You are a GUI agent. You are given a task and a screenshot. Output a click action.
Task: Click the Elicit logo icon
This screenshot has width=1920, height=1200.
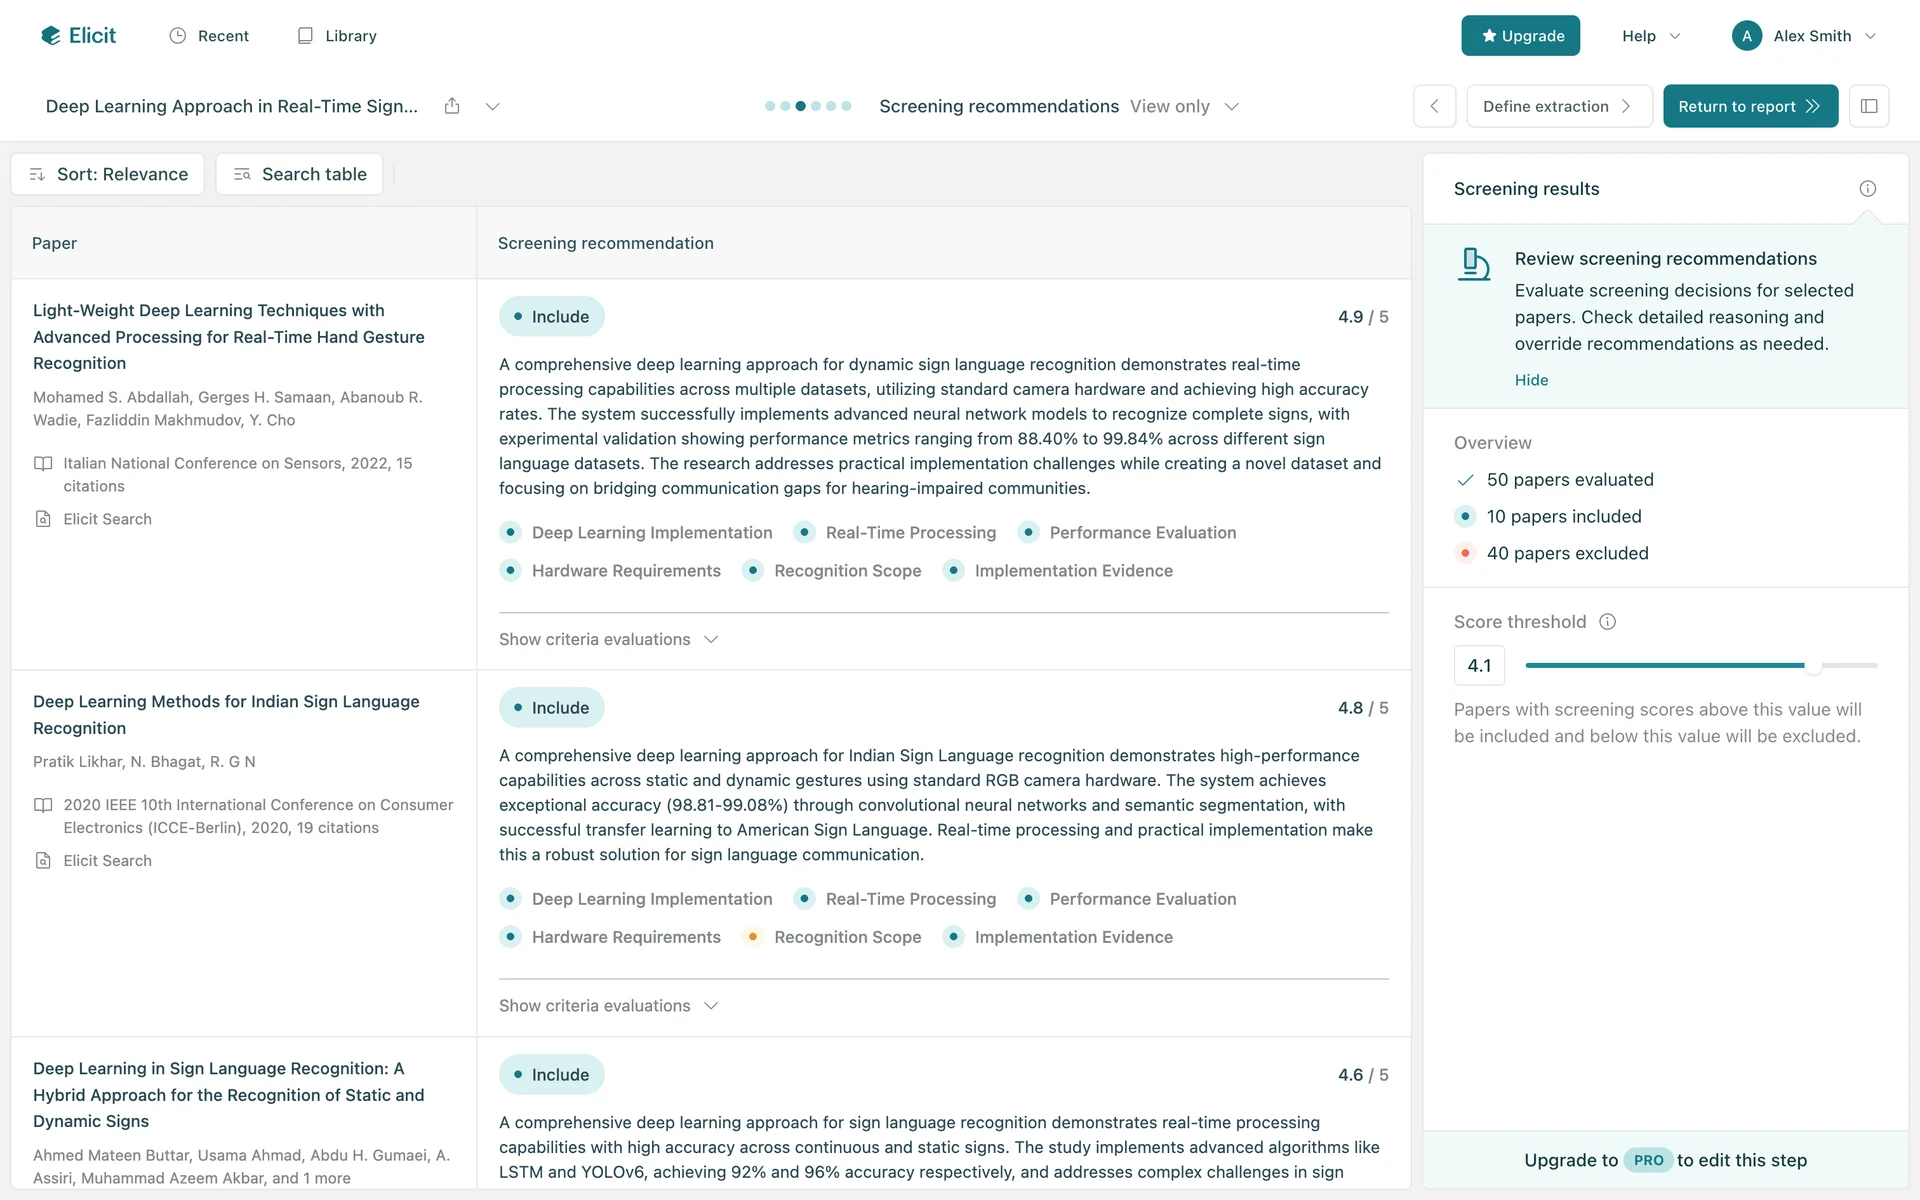51,36
